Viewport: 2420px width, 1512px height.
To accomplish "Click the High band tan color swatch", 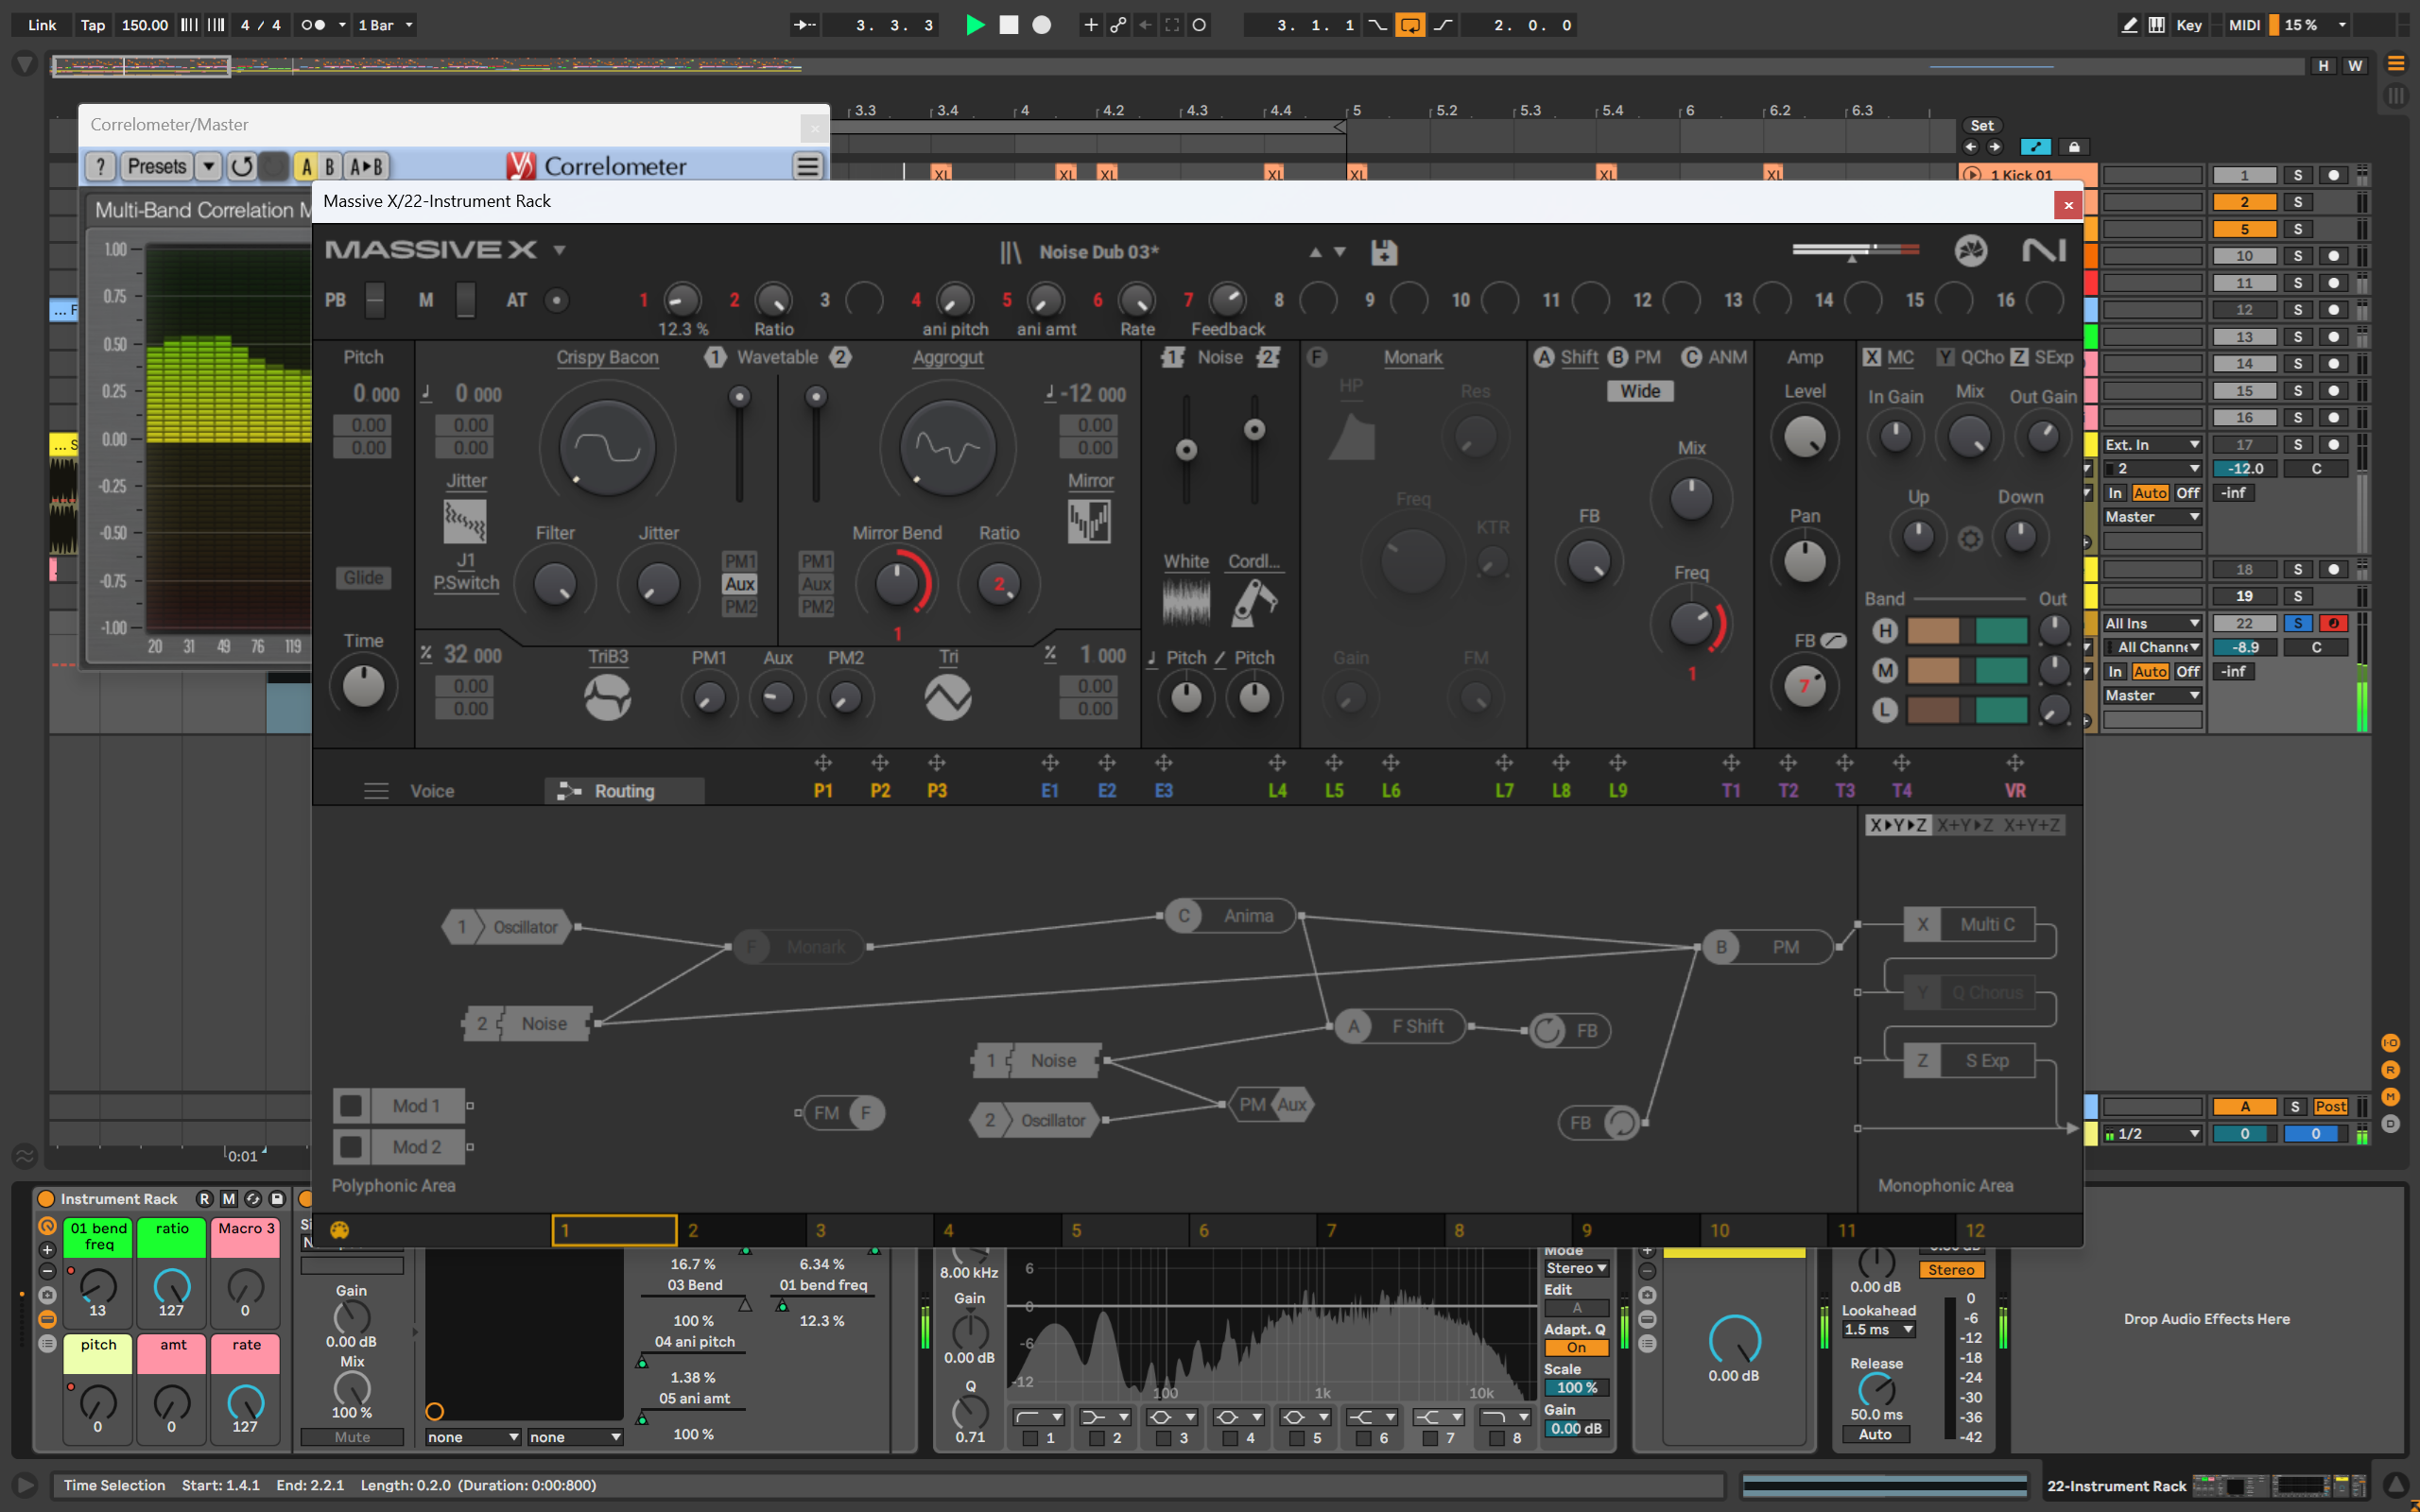I will pyautogui.click(x=1933, y=631).
